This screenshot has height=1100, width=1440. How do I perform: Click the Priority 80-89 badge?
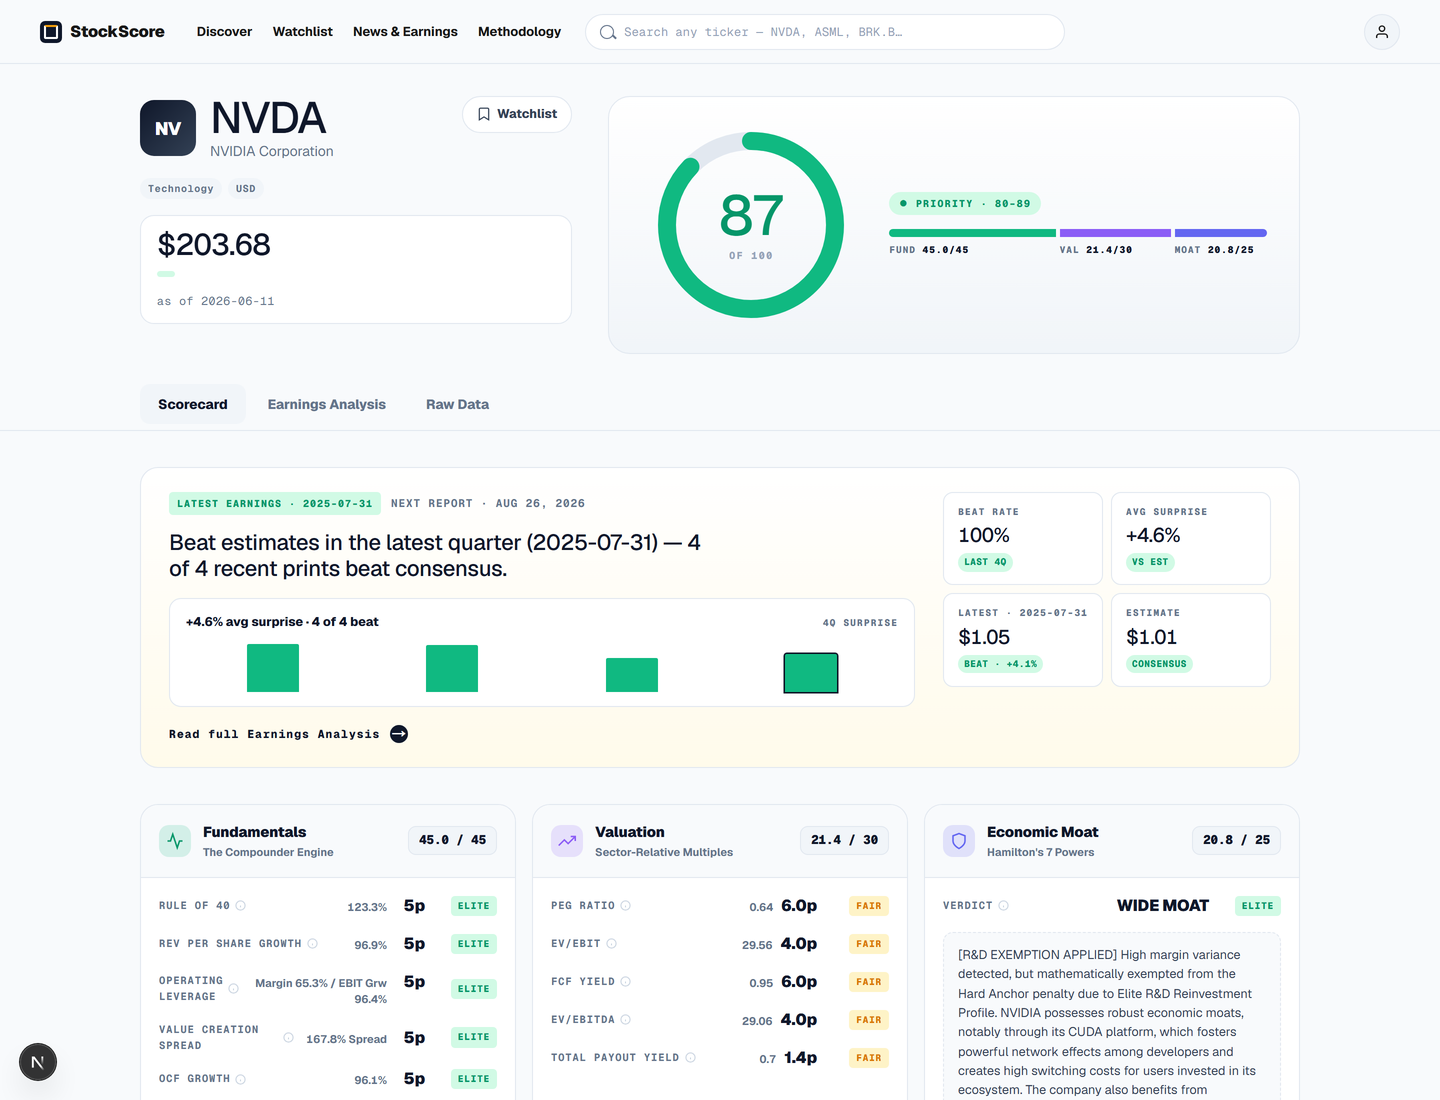[965, 204]
